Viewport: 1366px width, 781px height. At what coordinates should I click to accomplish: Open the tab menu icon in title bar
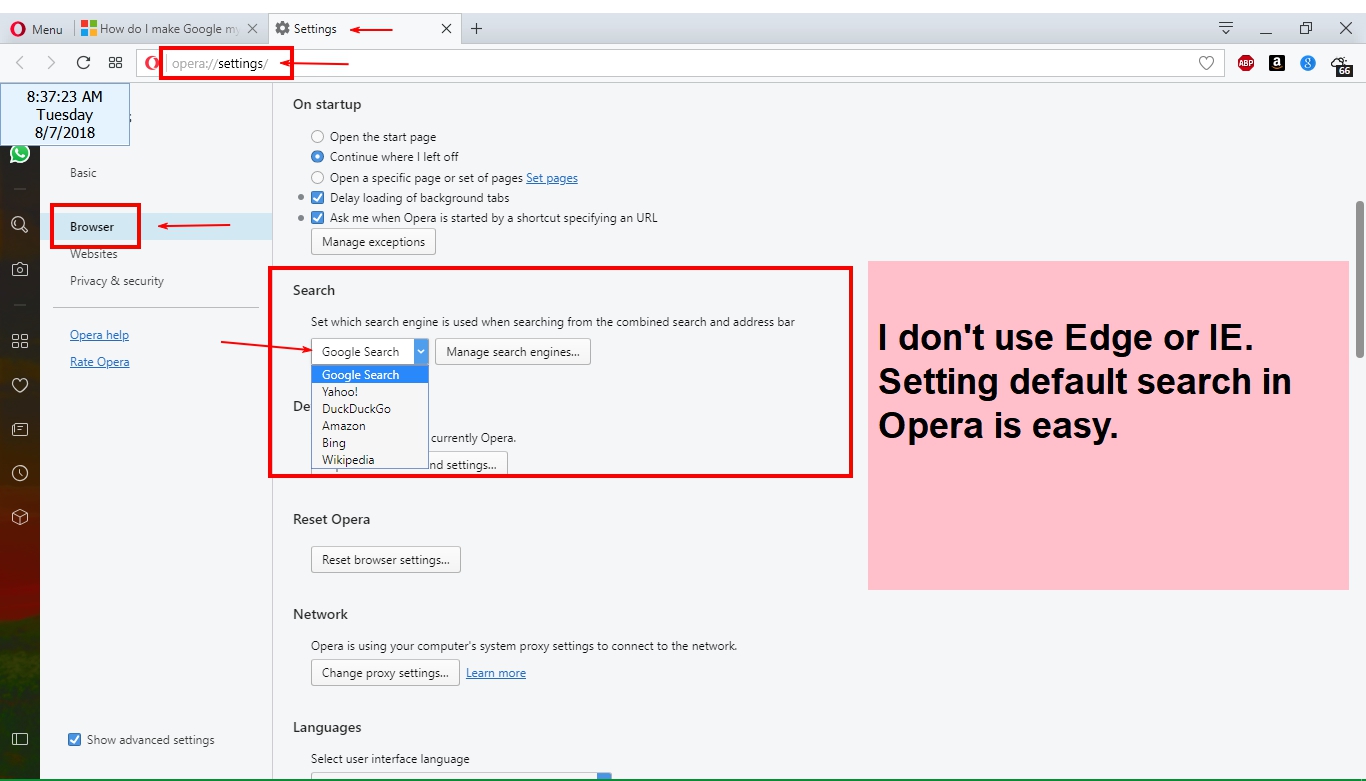pyautogui.click(x=1226, y=28)
